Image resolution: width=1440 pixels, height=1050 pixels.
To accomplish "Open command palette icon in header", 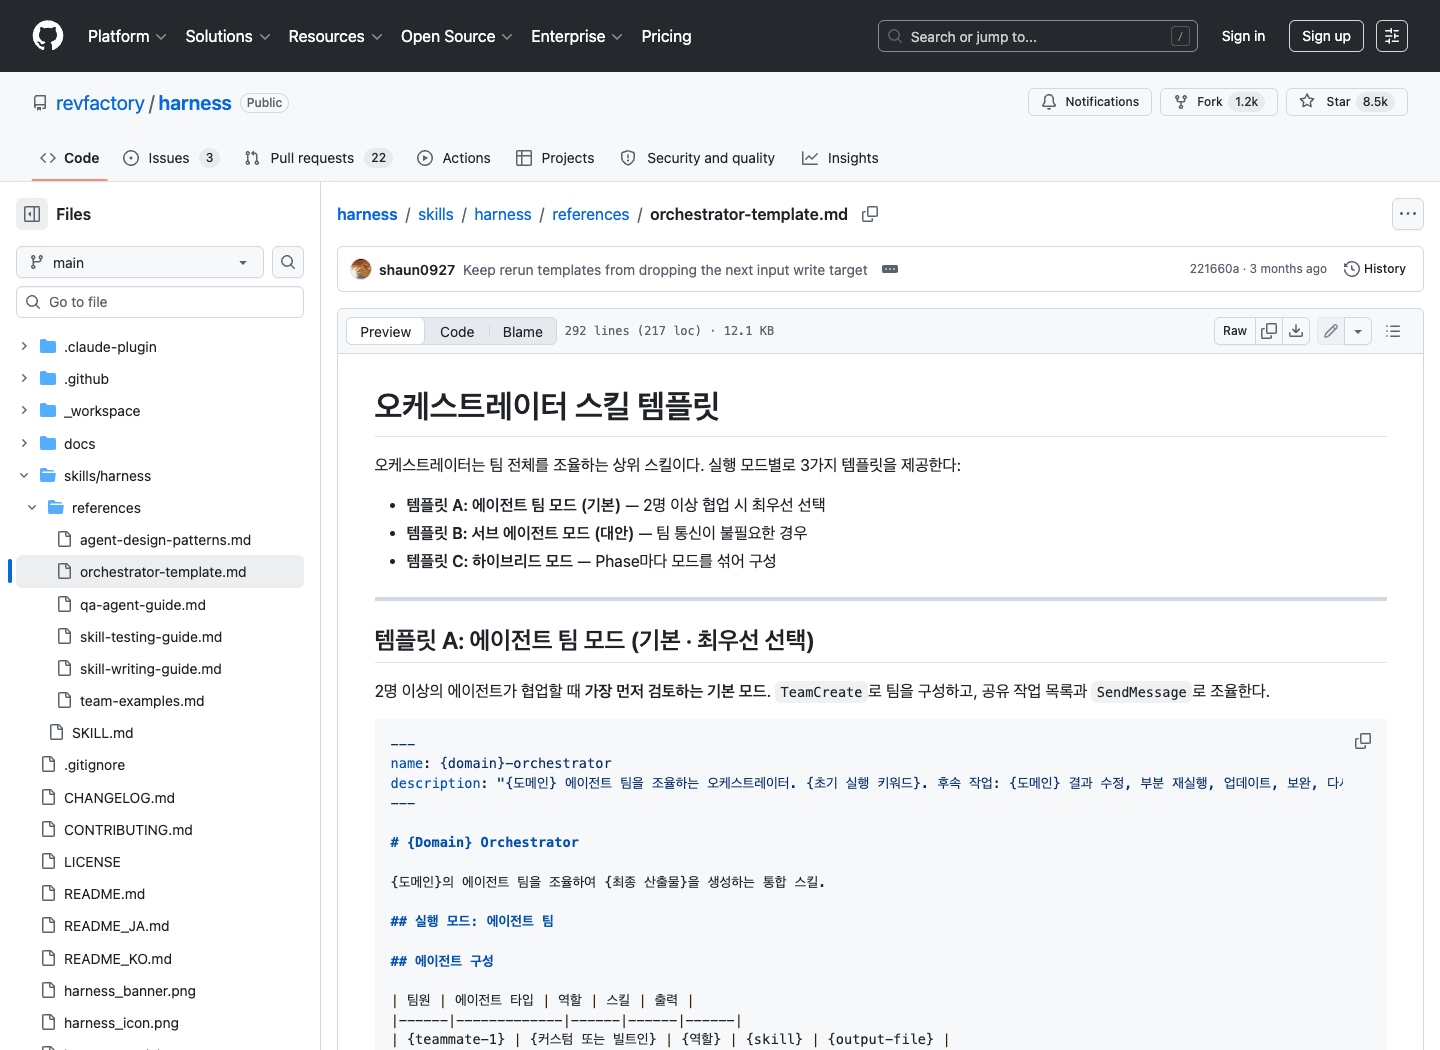I will [x=1392, y=36].
